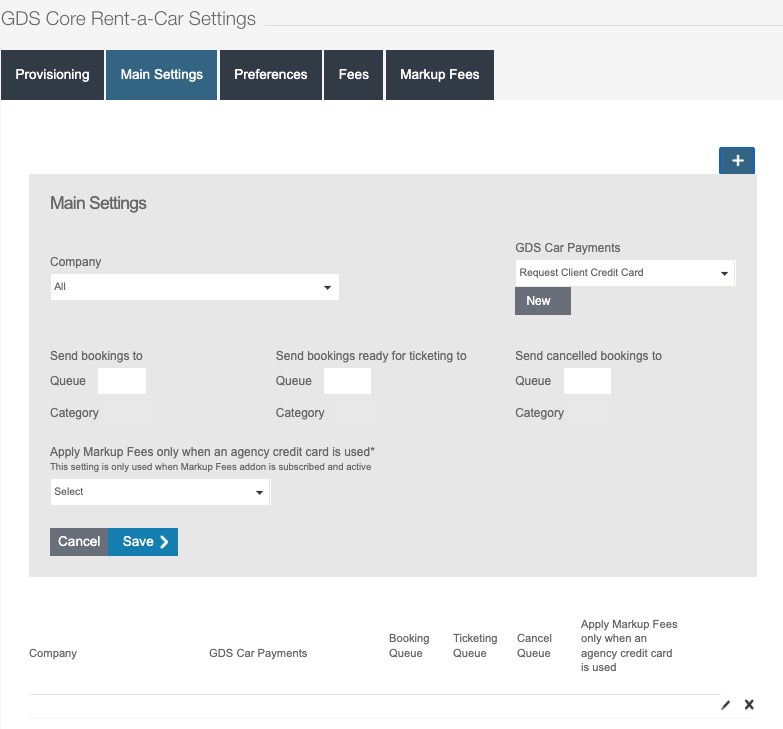This screenshot has height=729, width=783.
Task: Click the Save button
Action: pos(143,542)
